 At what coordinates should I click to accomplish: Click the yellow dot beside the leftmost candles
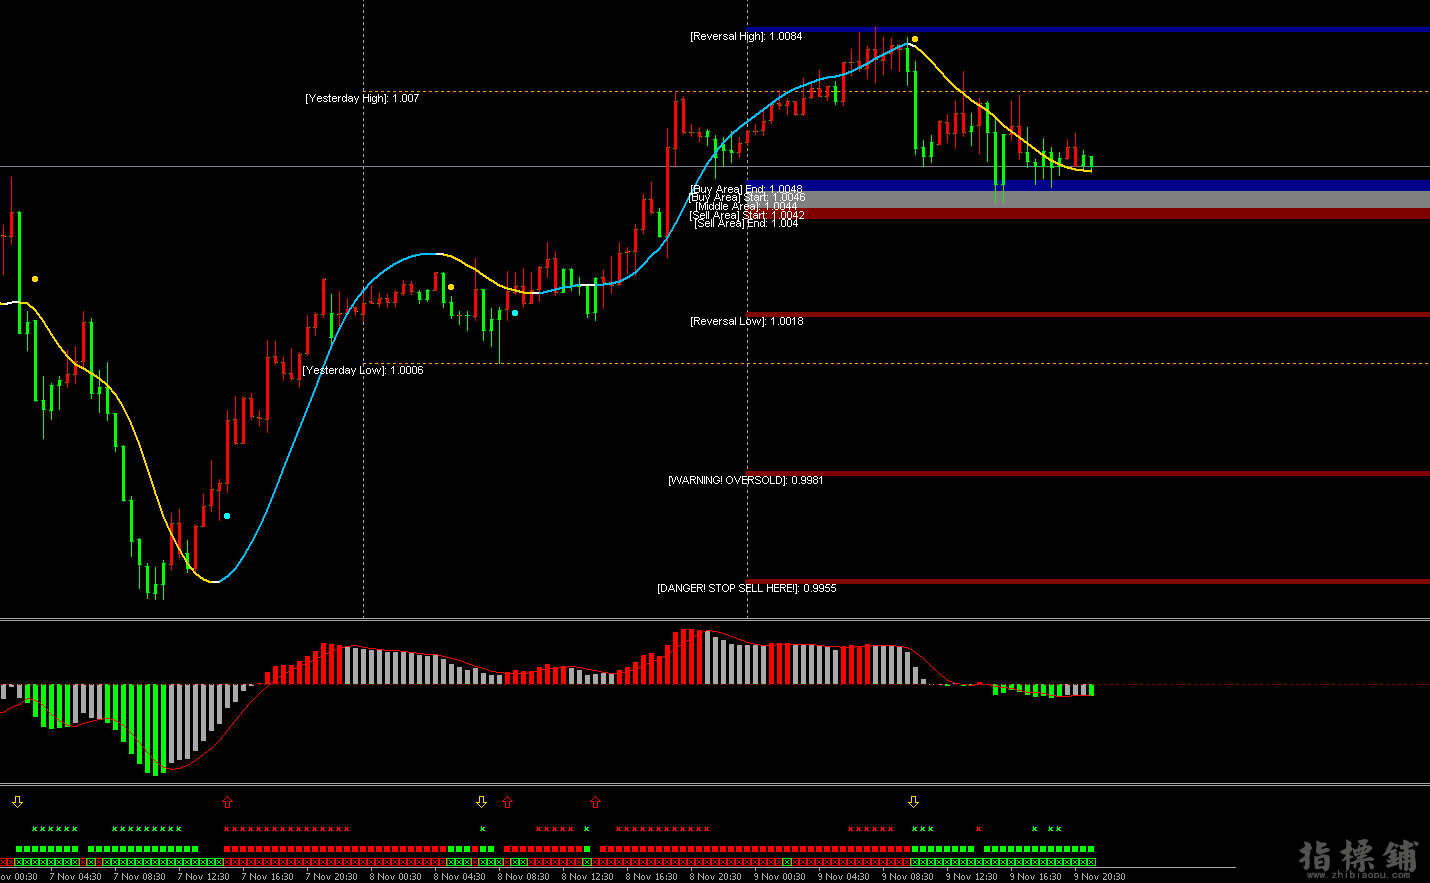point(35,279)
